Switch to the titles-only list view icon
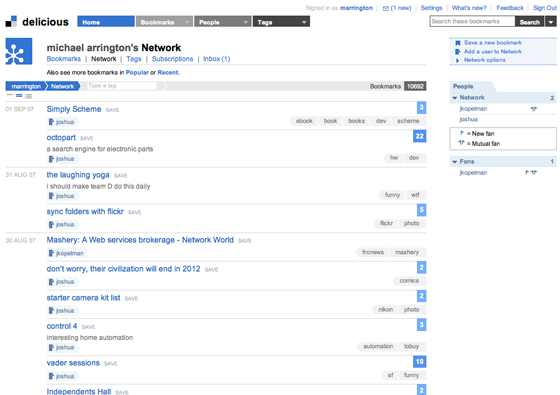560x395 pixels. pos(10,96)
